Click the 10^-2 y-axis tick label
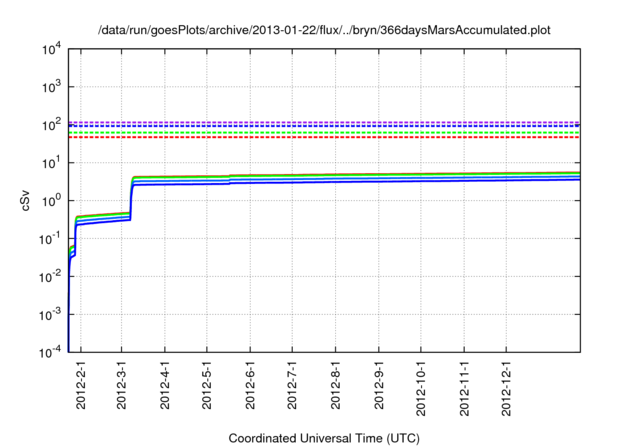640x448 pixels. coord(51,277)
